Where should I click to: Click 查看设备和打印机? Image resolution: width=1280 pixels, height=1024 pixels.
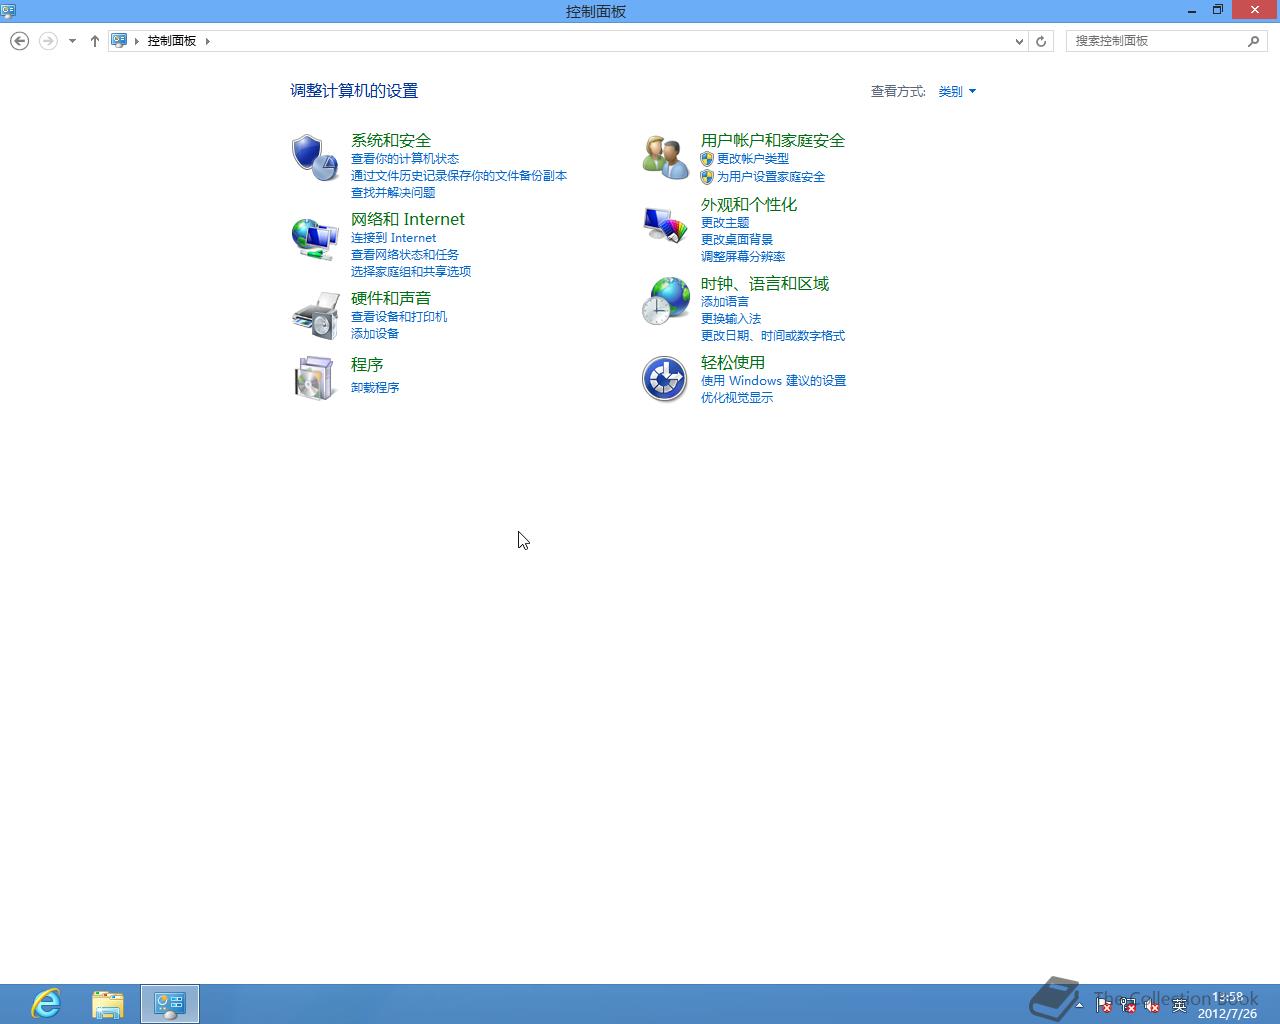pyautogui.click(x=399, y=316)
